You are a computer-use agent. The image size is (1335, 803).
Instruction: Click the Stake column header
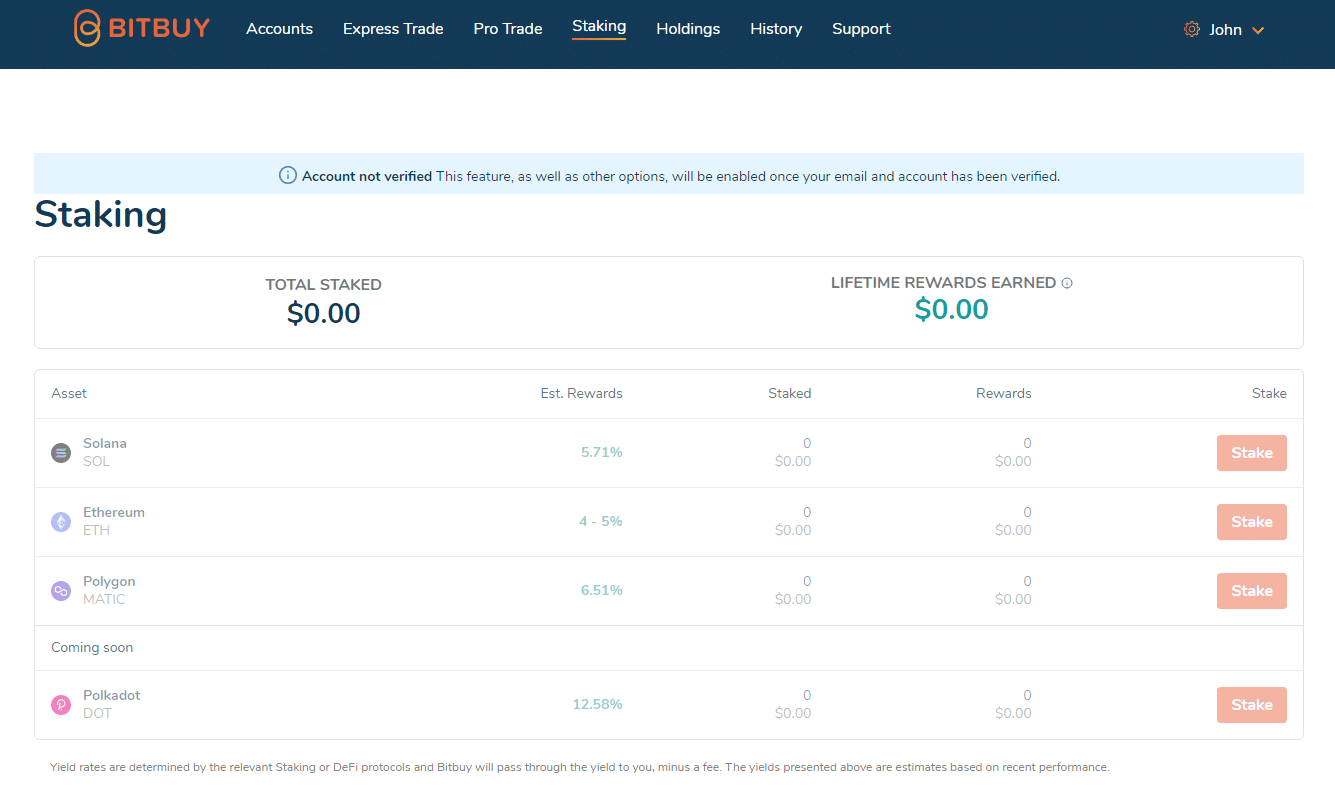pyautogui.click(x=1269, y=394)
